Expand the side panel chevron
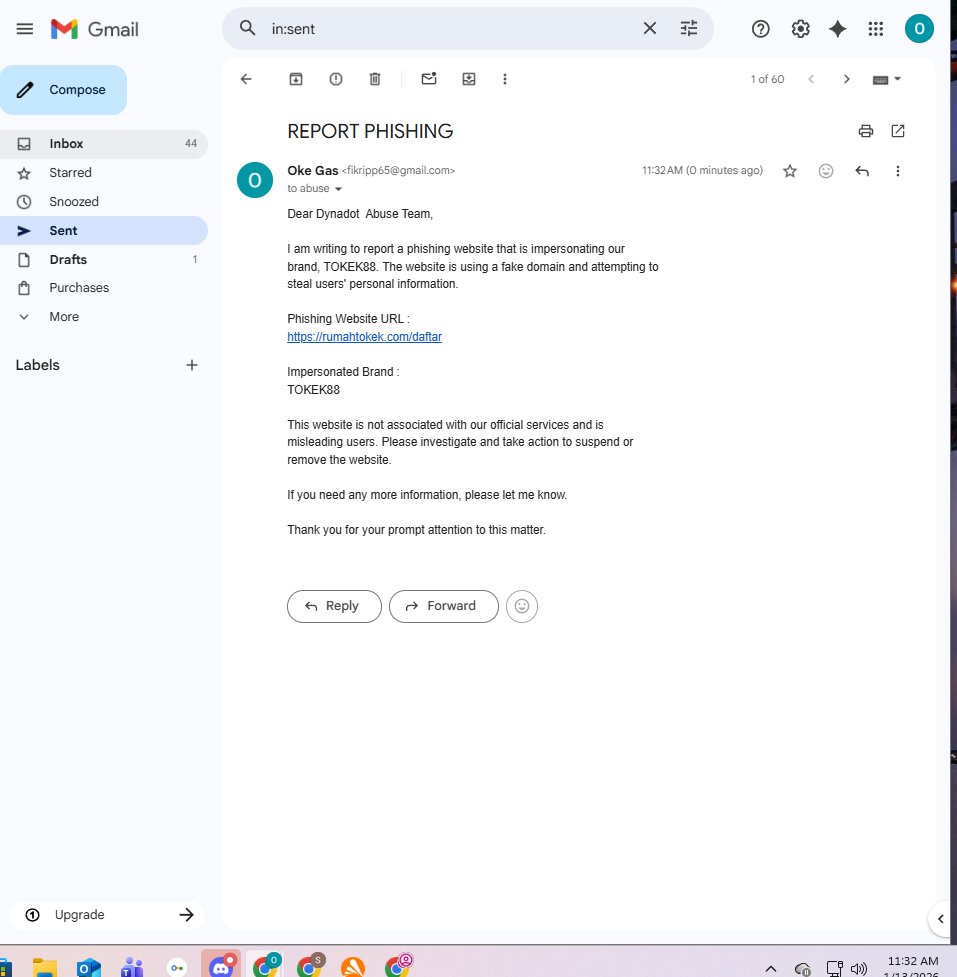The width and height of the screenshot is (957, 977). click(x=941, y=918)
